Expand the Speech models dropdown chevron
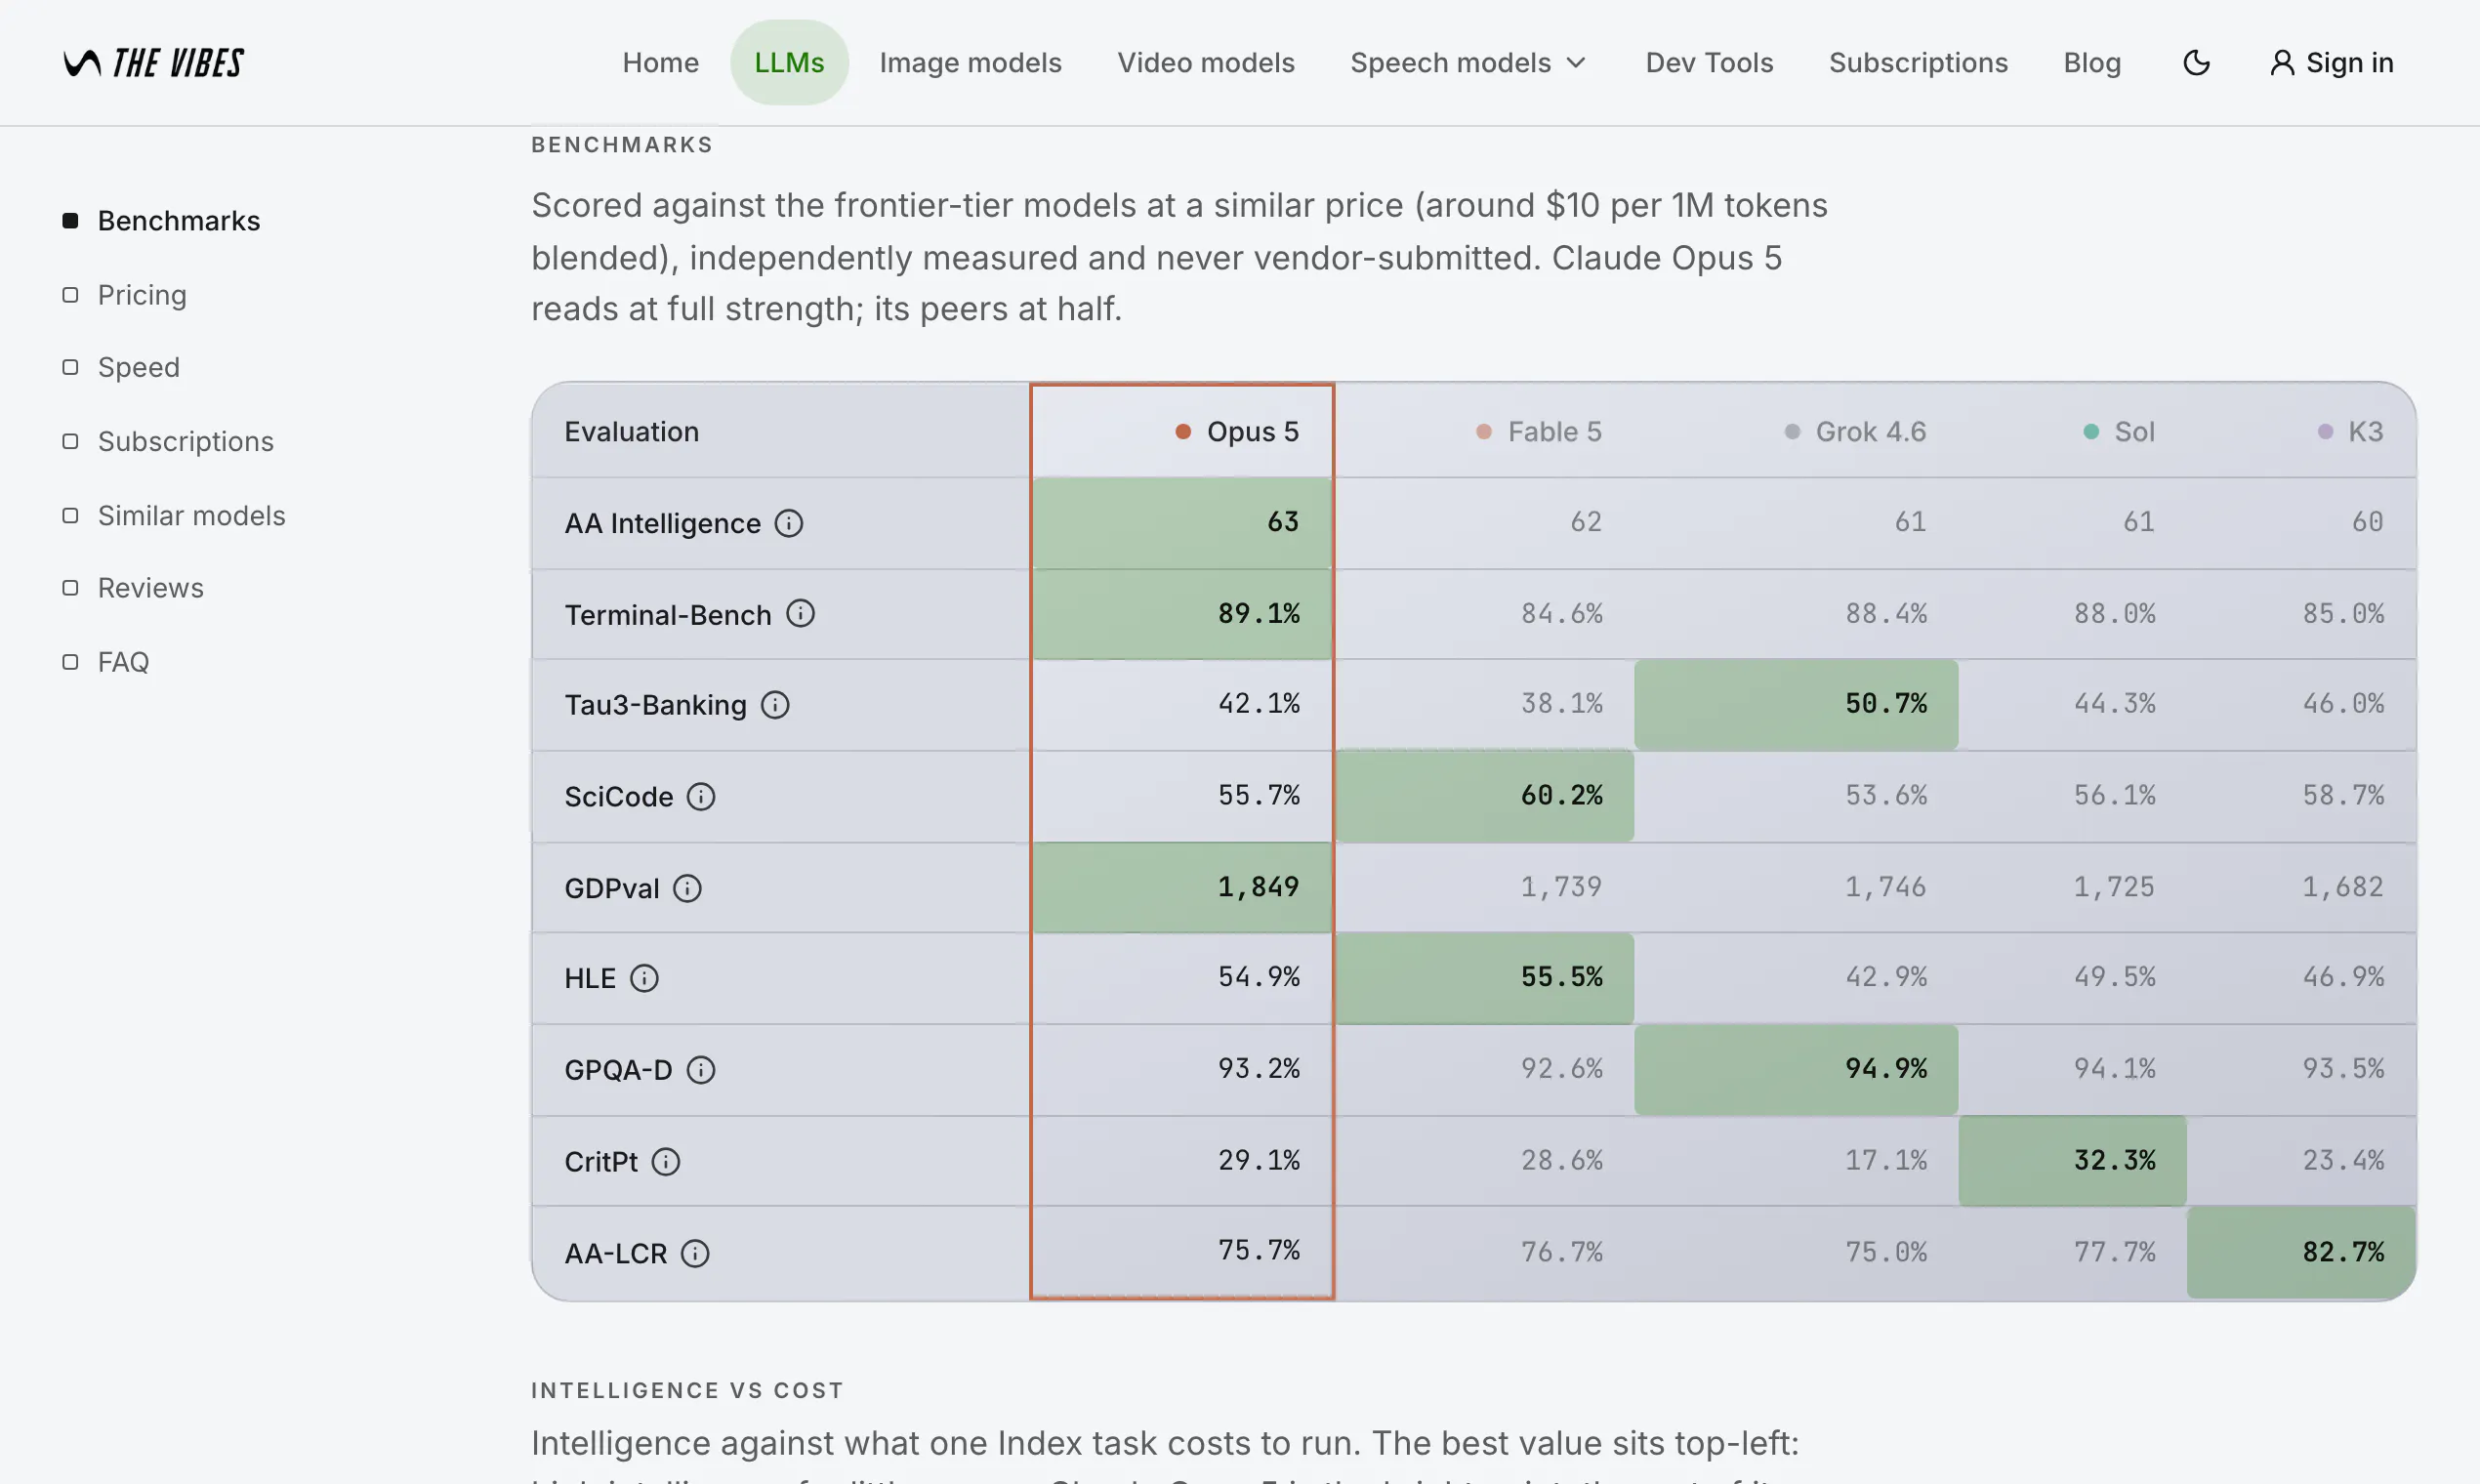 point(1576,63)
